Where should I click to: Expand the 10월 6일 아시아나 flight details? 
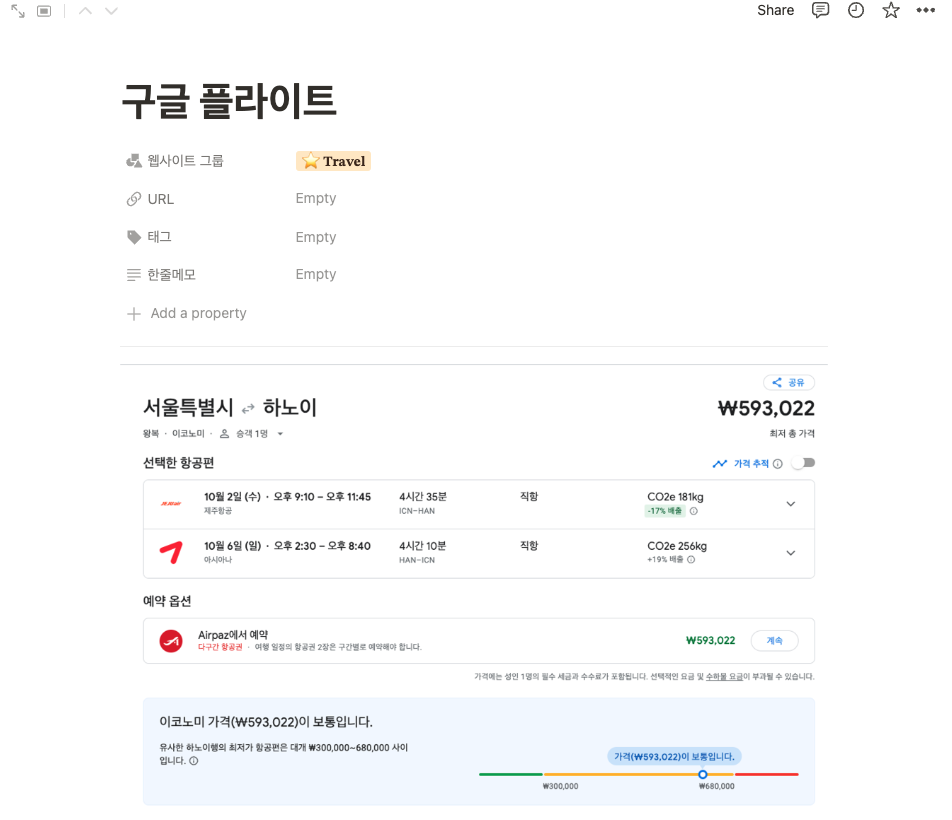[790, 553]
